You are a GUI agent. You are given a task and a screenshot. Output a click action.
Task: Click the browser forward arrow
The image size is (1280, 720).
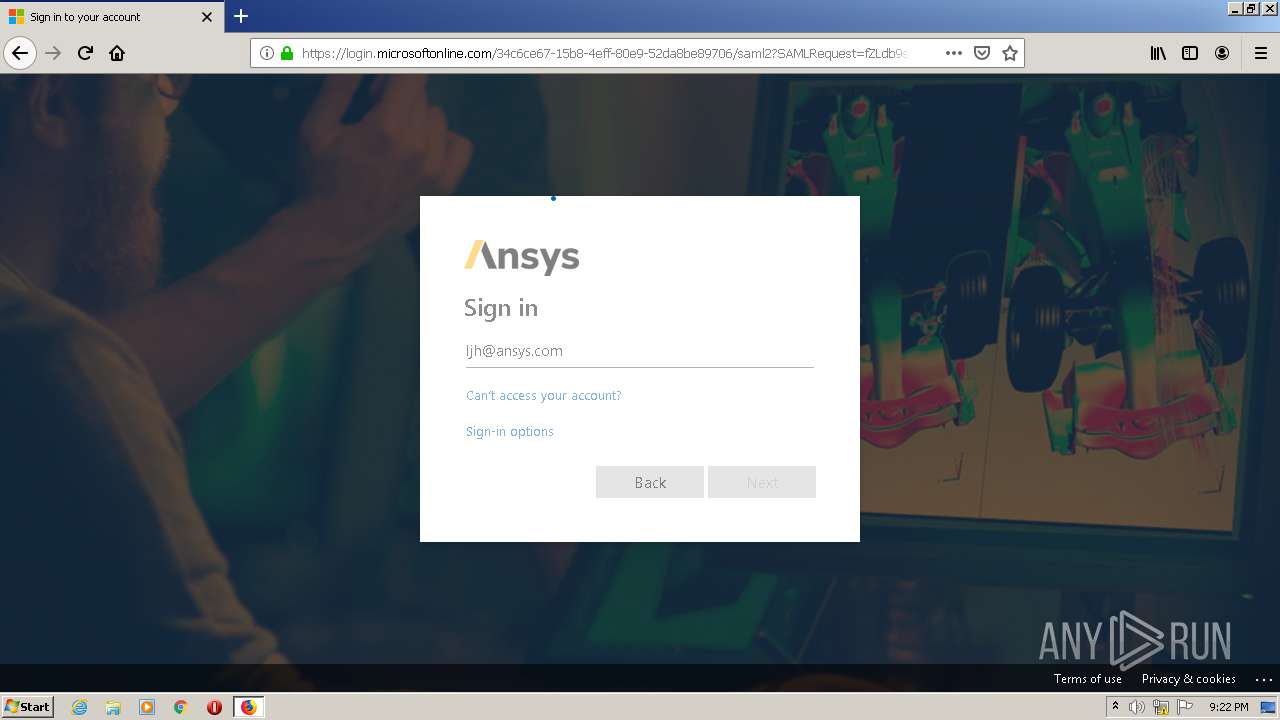(x=54, y=53)
